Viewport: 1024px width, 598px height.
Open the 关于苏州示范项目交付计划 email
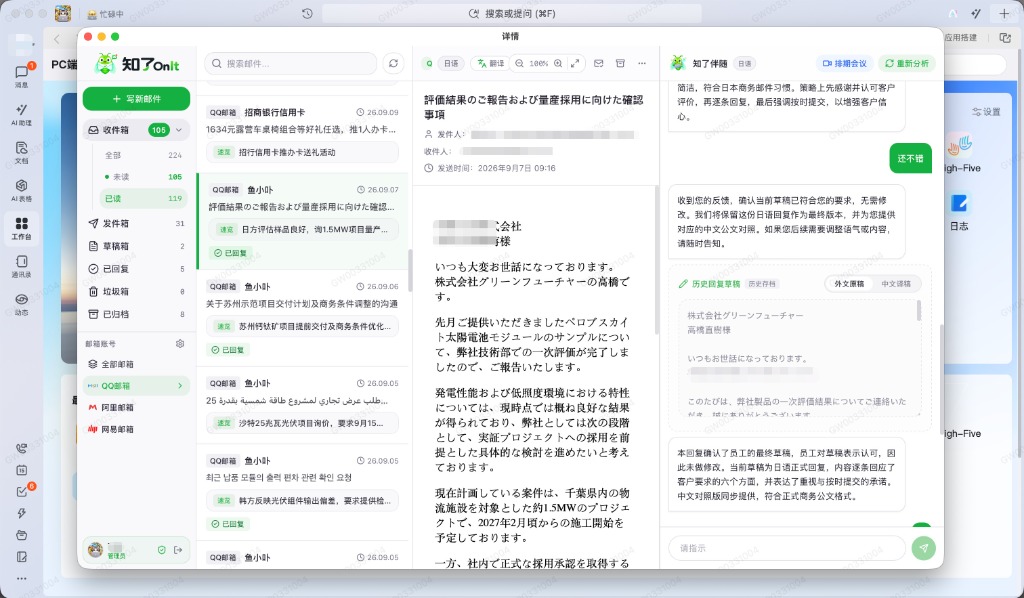(x=302, y=319)
